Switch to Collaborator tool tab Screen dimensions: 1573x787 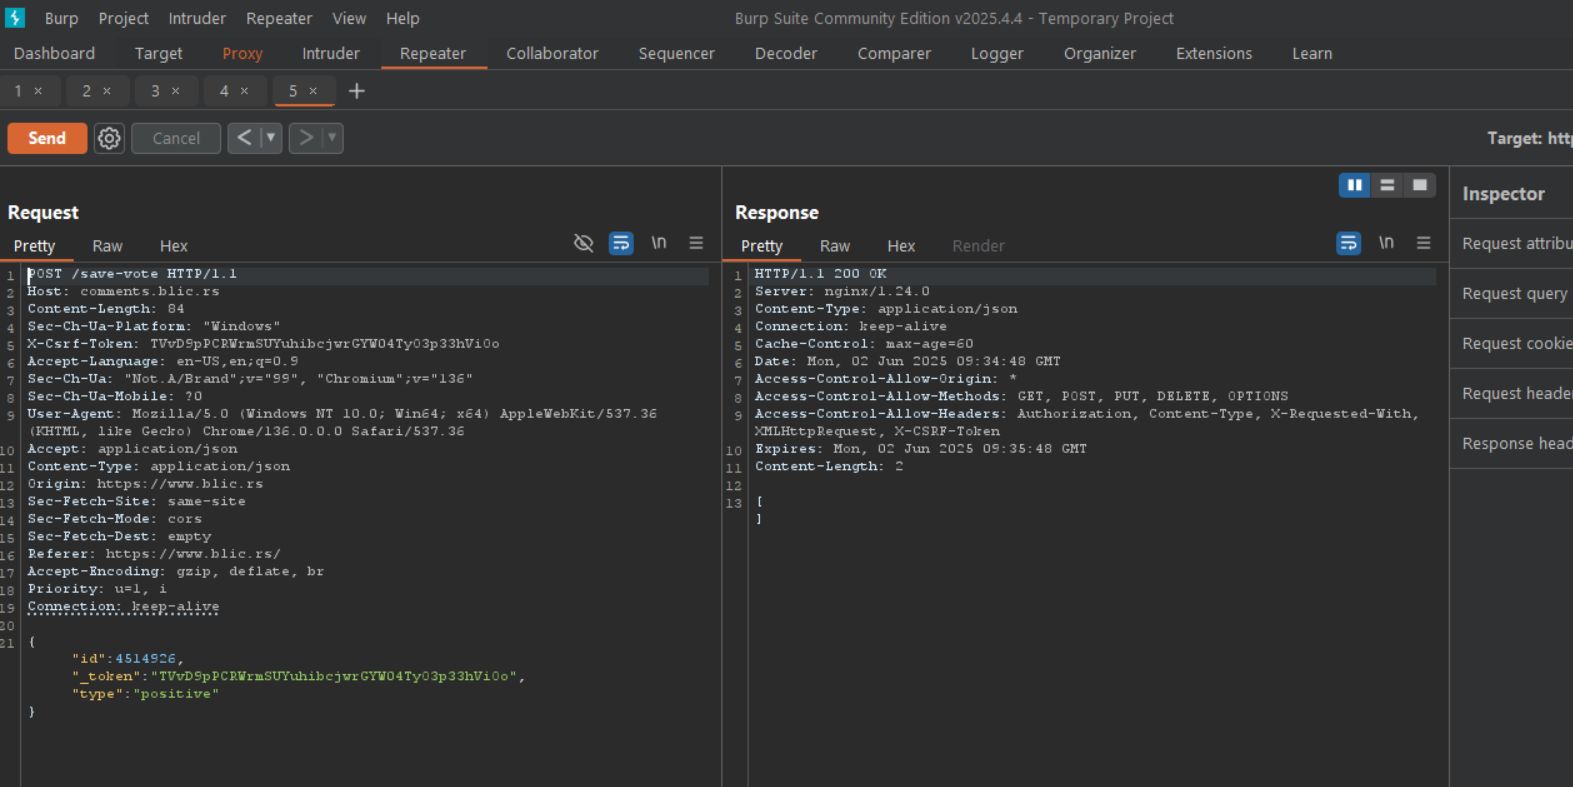click(552, 53)
